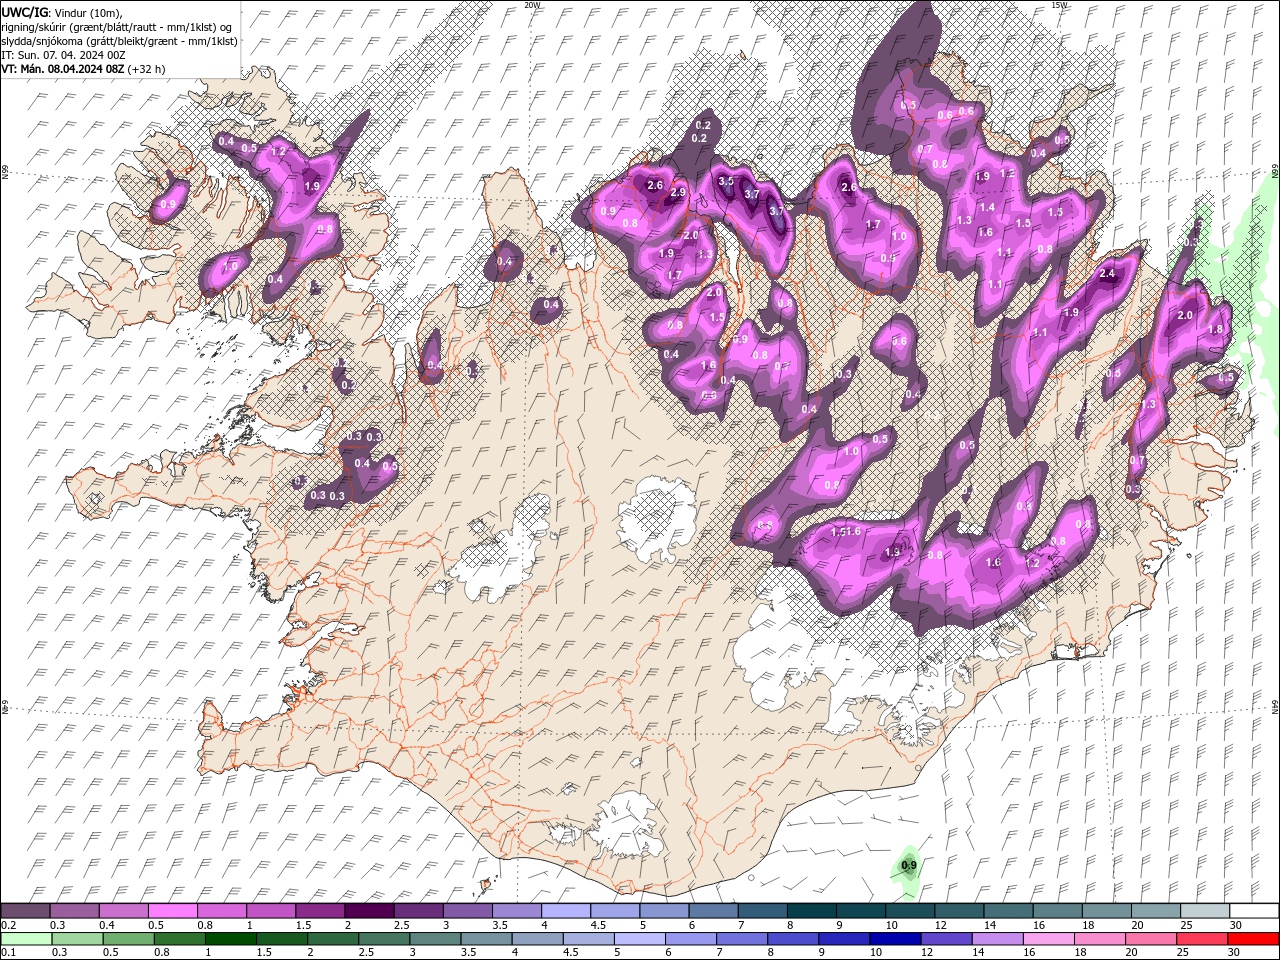Image resolution: width=1280 pixels, height=960 pixels.
Task: Select the rain legend swatch starting at 10
Action: (895, 939)
